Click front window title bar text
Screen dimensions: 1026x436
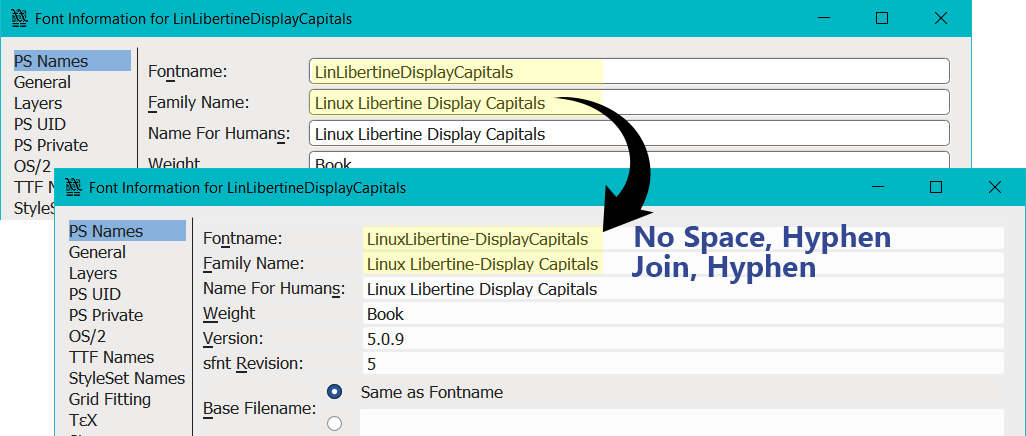(x=247, y=188)
